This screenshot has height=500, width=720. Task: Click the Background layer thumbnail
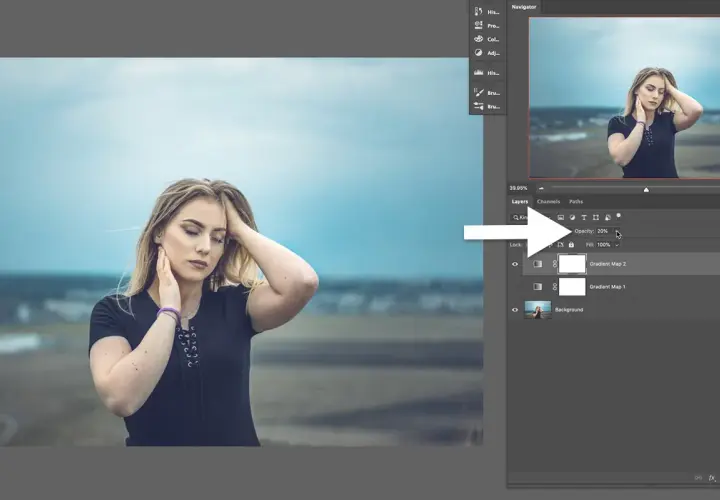[538, 309]
